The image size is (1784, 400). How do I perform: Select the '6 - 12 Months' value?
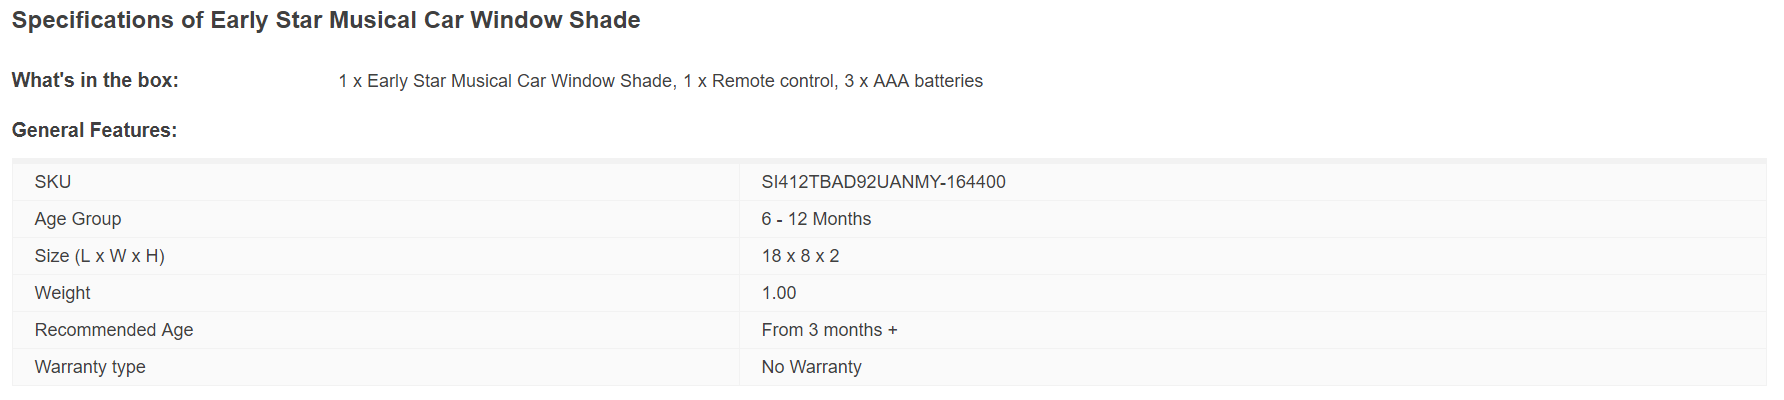[x=816, y=219]
